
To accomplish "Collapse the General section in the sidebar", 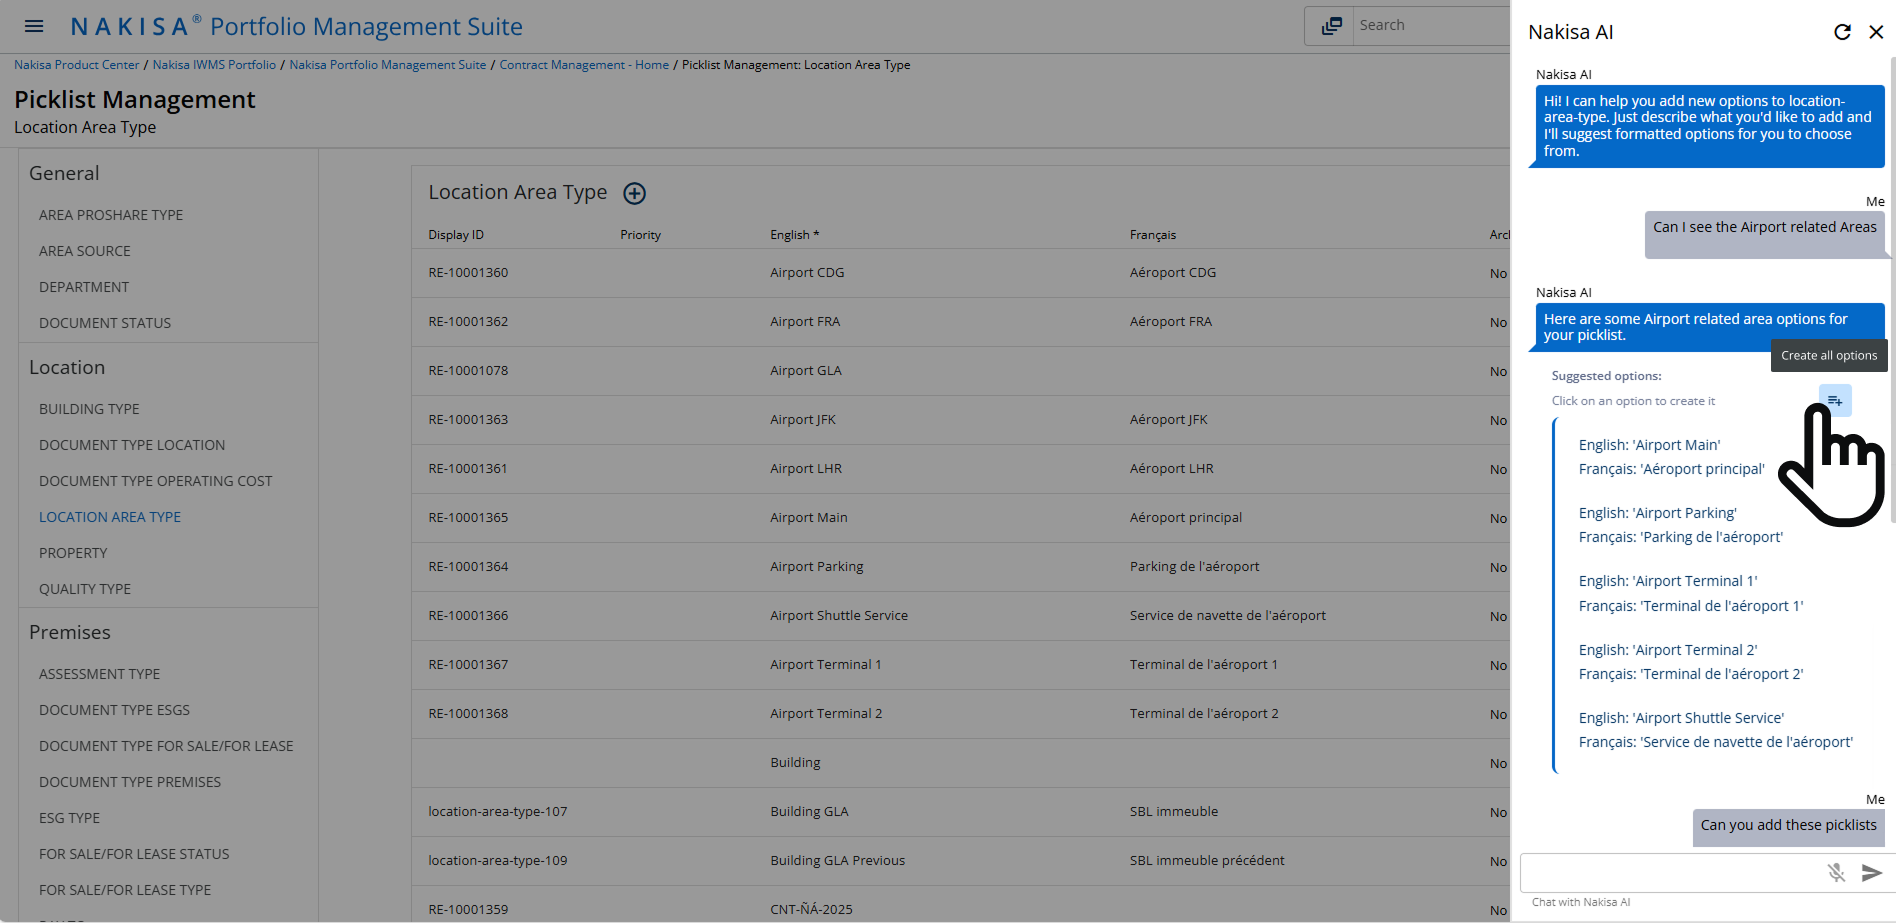I will [x=64, y=173].
